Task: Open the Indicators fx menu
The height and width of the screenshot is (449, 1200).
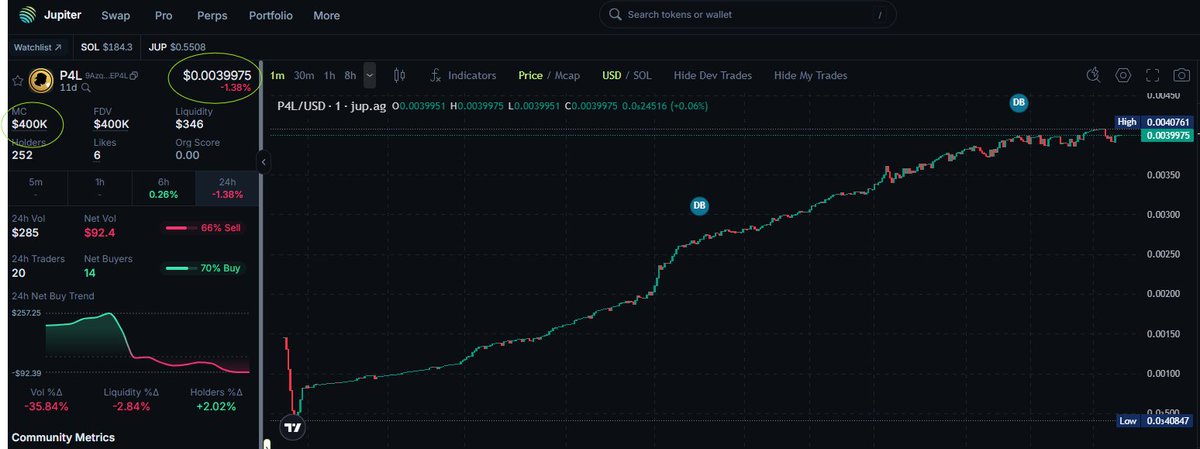Action: click(x=464, y=75)
